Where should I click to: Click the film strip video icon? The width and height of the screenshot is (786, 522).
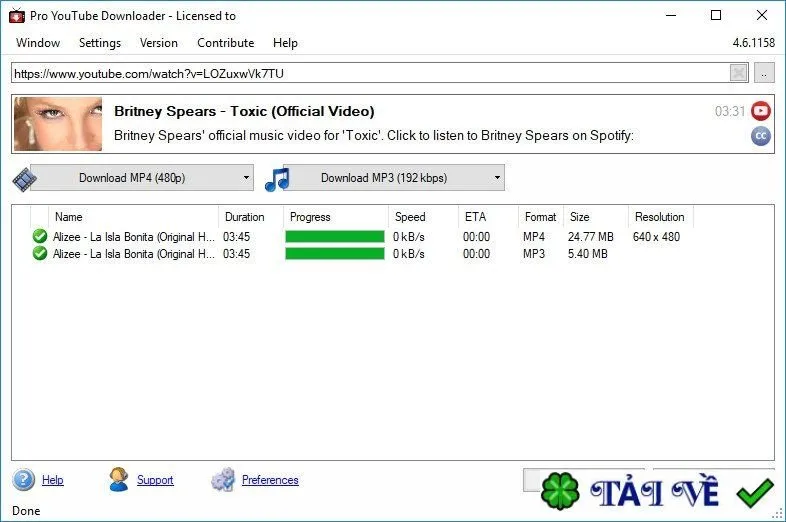(x=24, y=179)
